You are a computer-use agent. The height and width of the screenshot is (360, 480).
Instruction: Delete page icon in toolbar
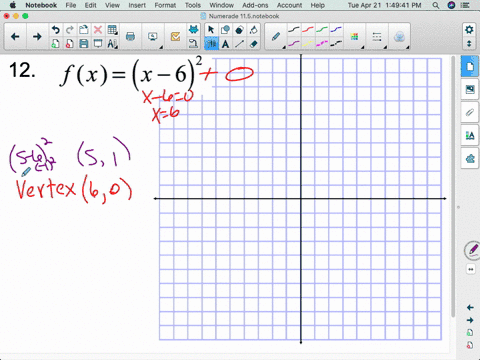[x=70, y=44]
